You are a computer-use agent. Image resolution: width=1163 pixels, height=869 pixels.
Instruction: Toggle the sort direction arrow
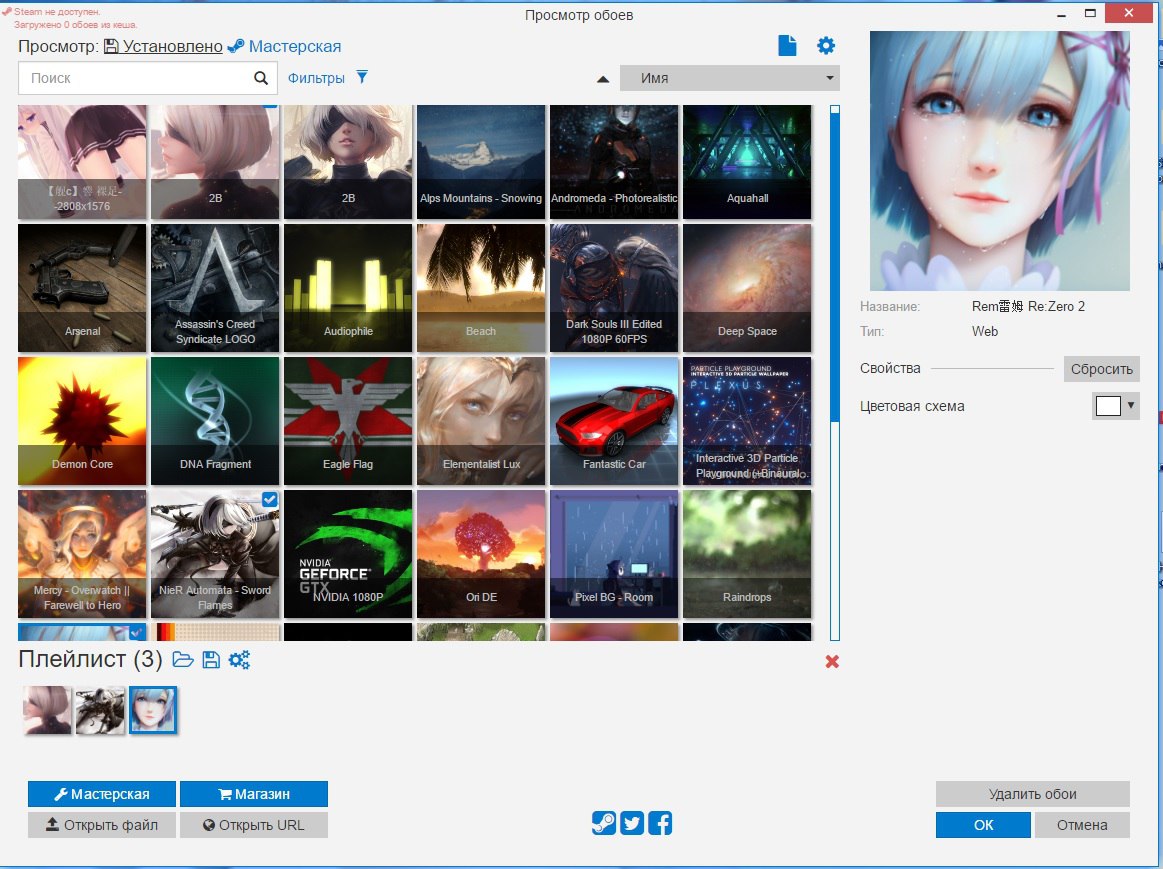[603, 79]
